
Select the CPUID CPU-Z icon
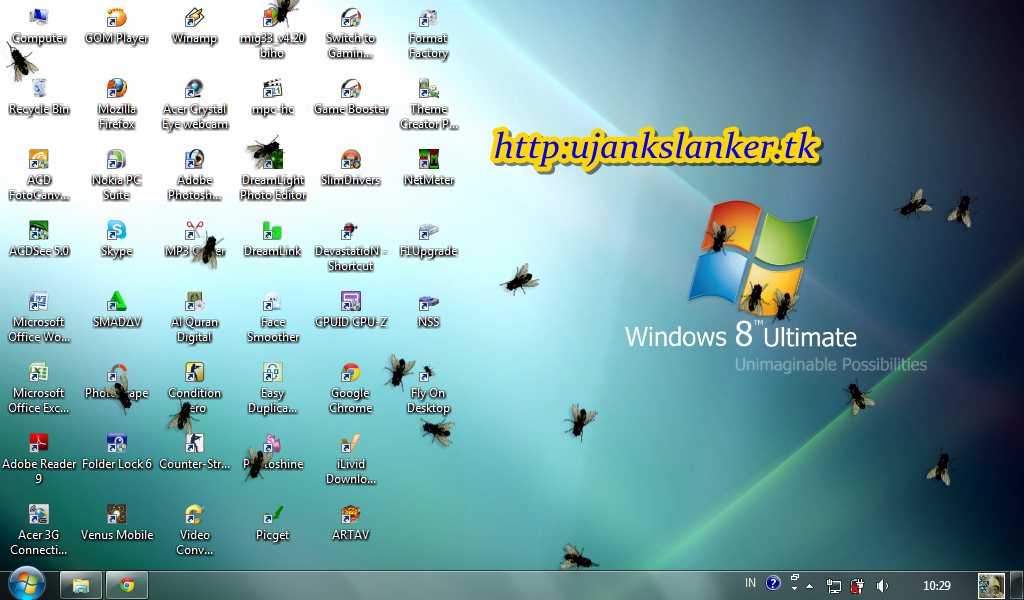[351, 309]
